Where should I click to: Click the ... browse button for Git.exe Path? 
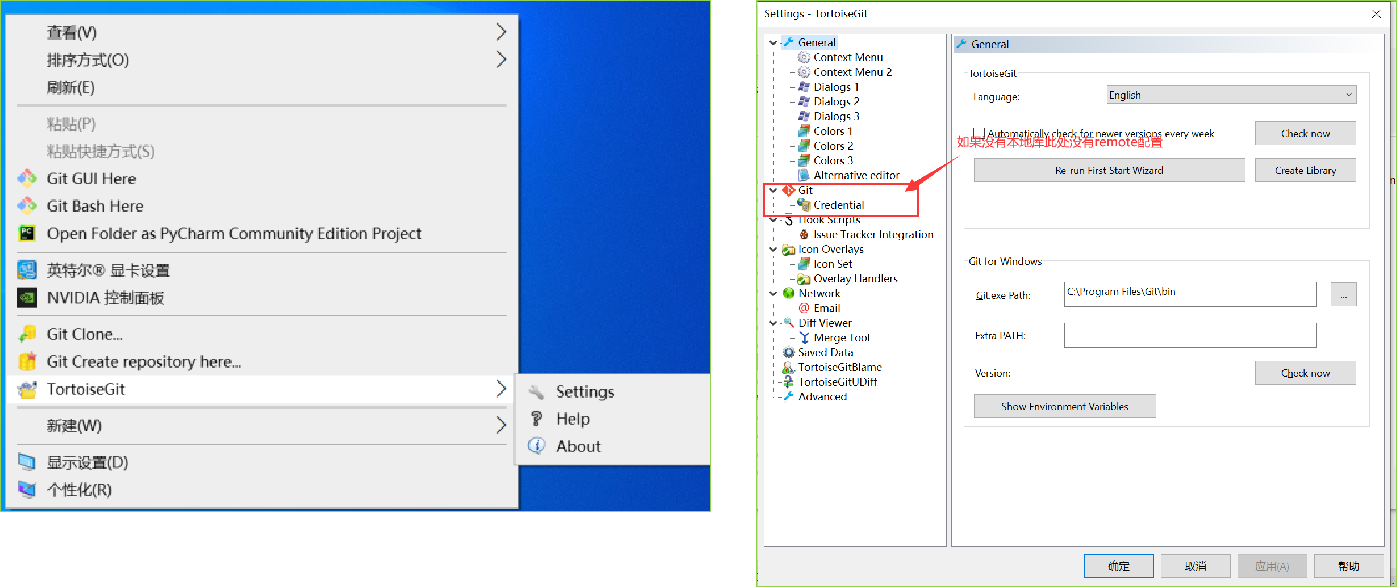(x=1344, y=294)
